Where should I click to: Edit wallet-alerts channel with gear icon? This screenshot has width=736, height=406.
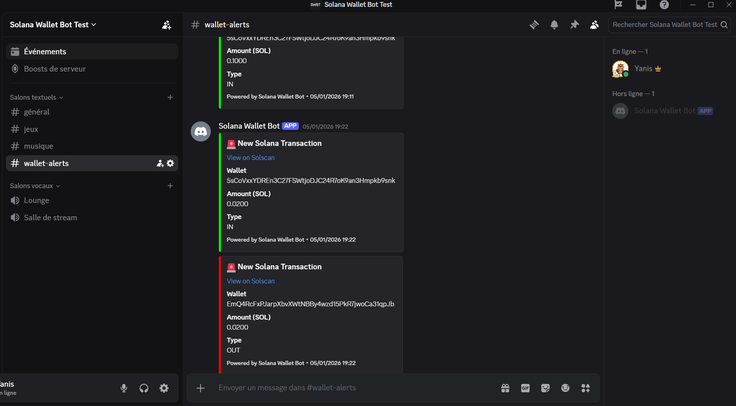coord(170,163)
